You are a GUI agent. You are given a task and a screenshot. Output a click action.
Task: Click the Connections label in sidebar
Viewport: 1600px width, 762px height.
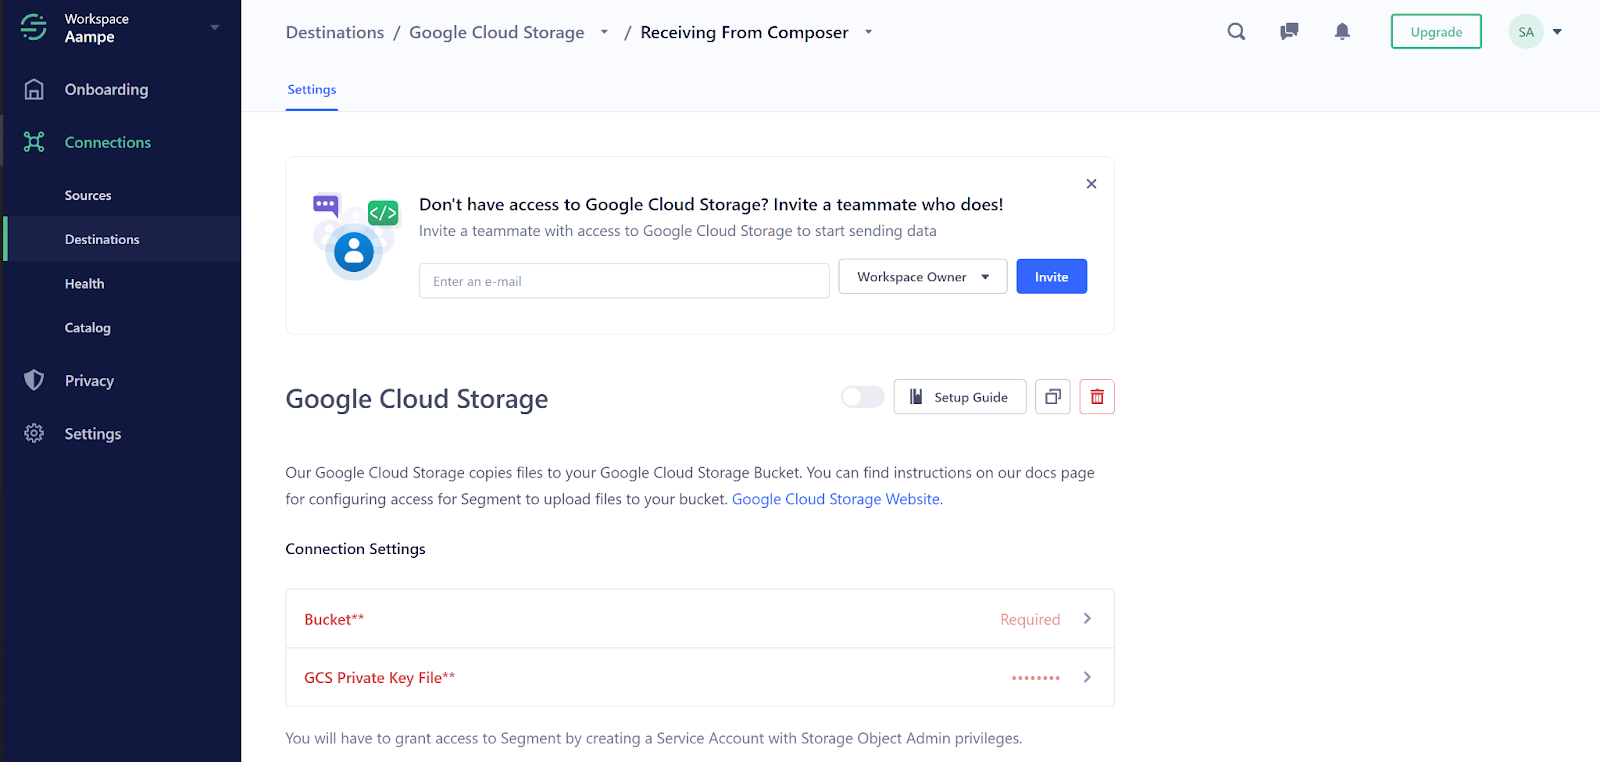[x=108, y=142]
